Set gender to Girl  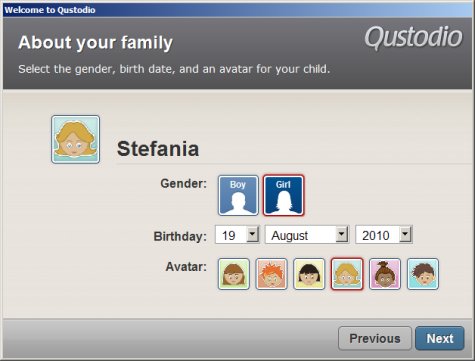pyautogui.click(x=283, y=195)
